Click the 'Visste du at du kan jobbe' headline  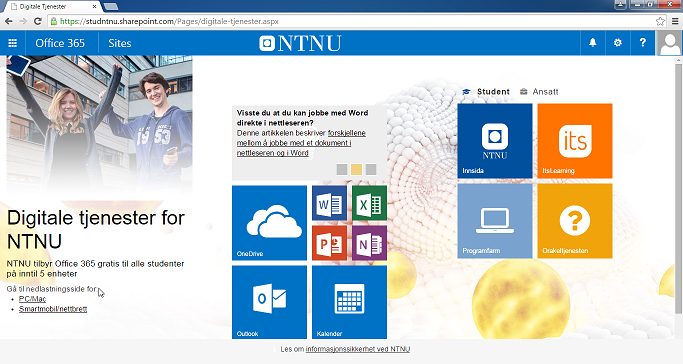pos(302,118)
